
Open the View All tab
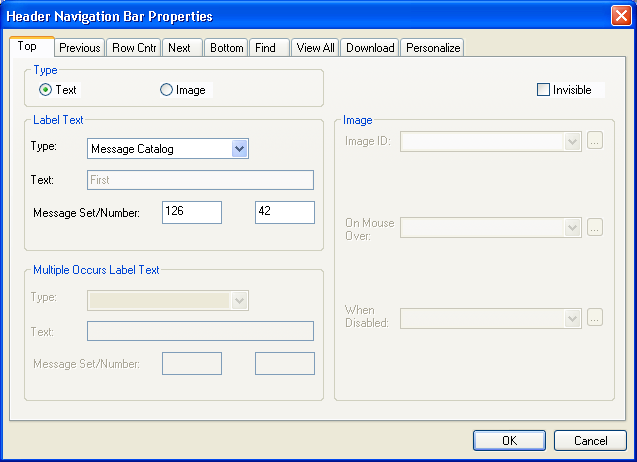(x=315, y=48)
